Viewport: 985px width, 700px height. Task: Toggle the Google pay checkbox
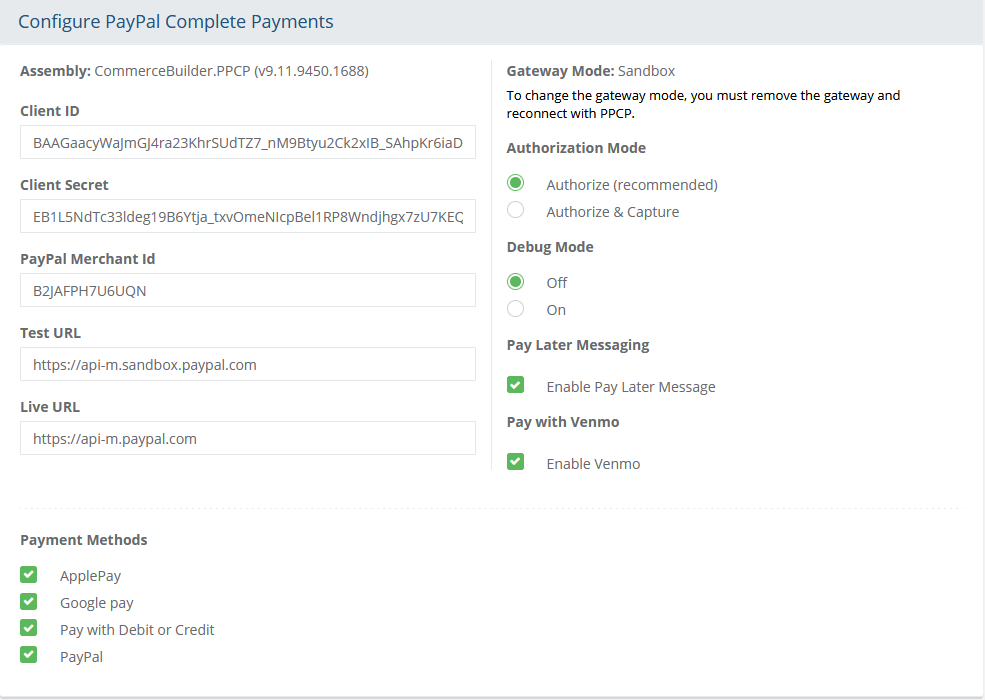(x=29, y=602)
